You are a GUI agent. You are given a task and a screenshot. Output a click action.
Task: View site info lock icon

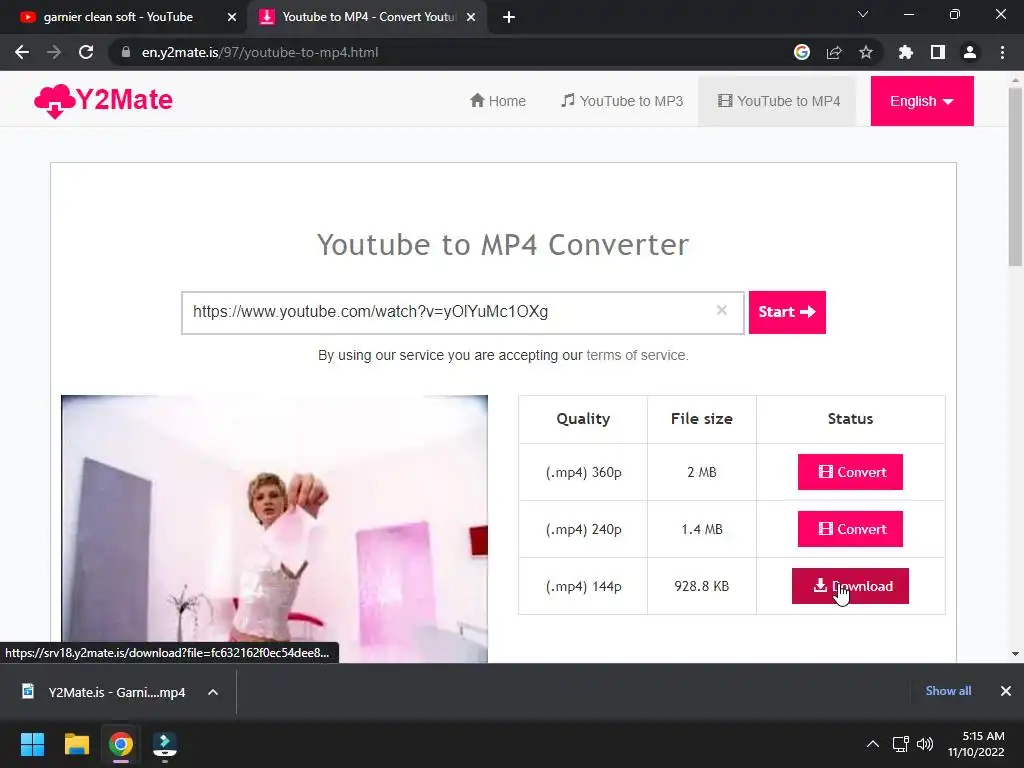(126, 52)
